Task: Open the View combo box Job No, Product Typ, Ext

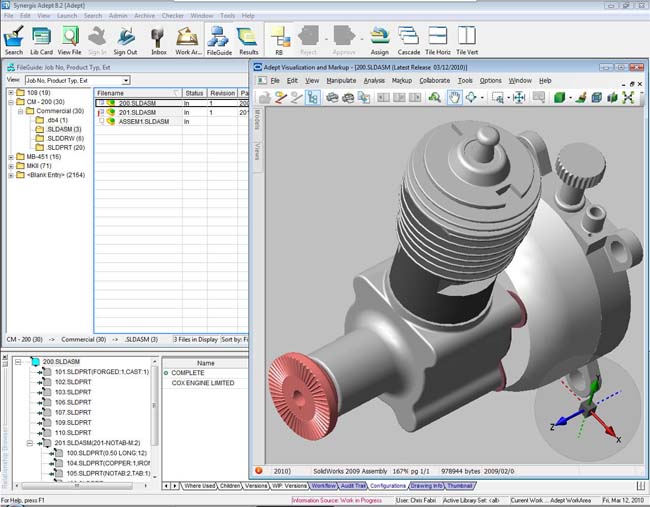Action: 78,80
